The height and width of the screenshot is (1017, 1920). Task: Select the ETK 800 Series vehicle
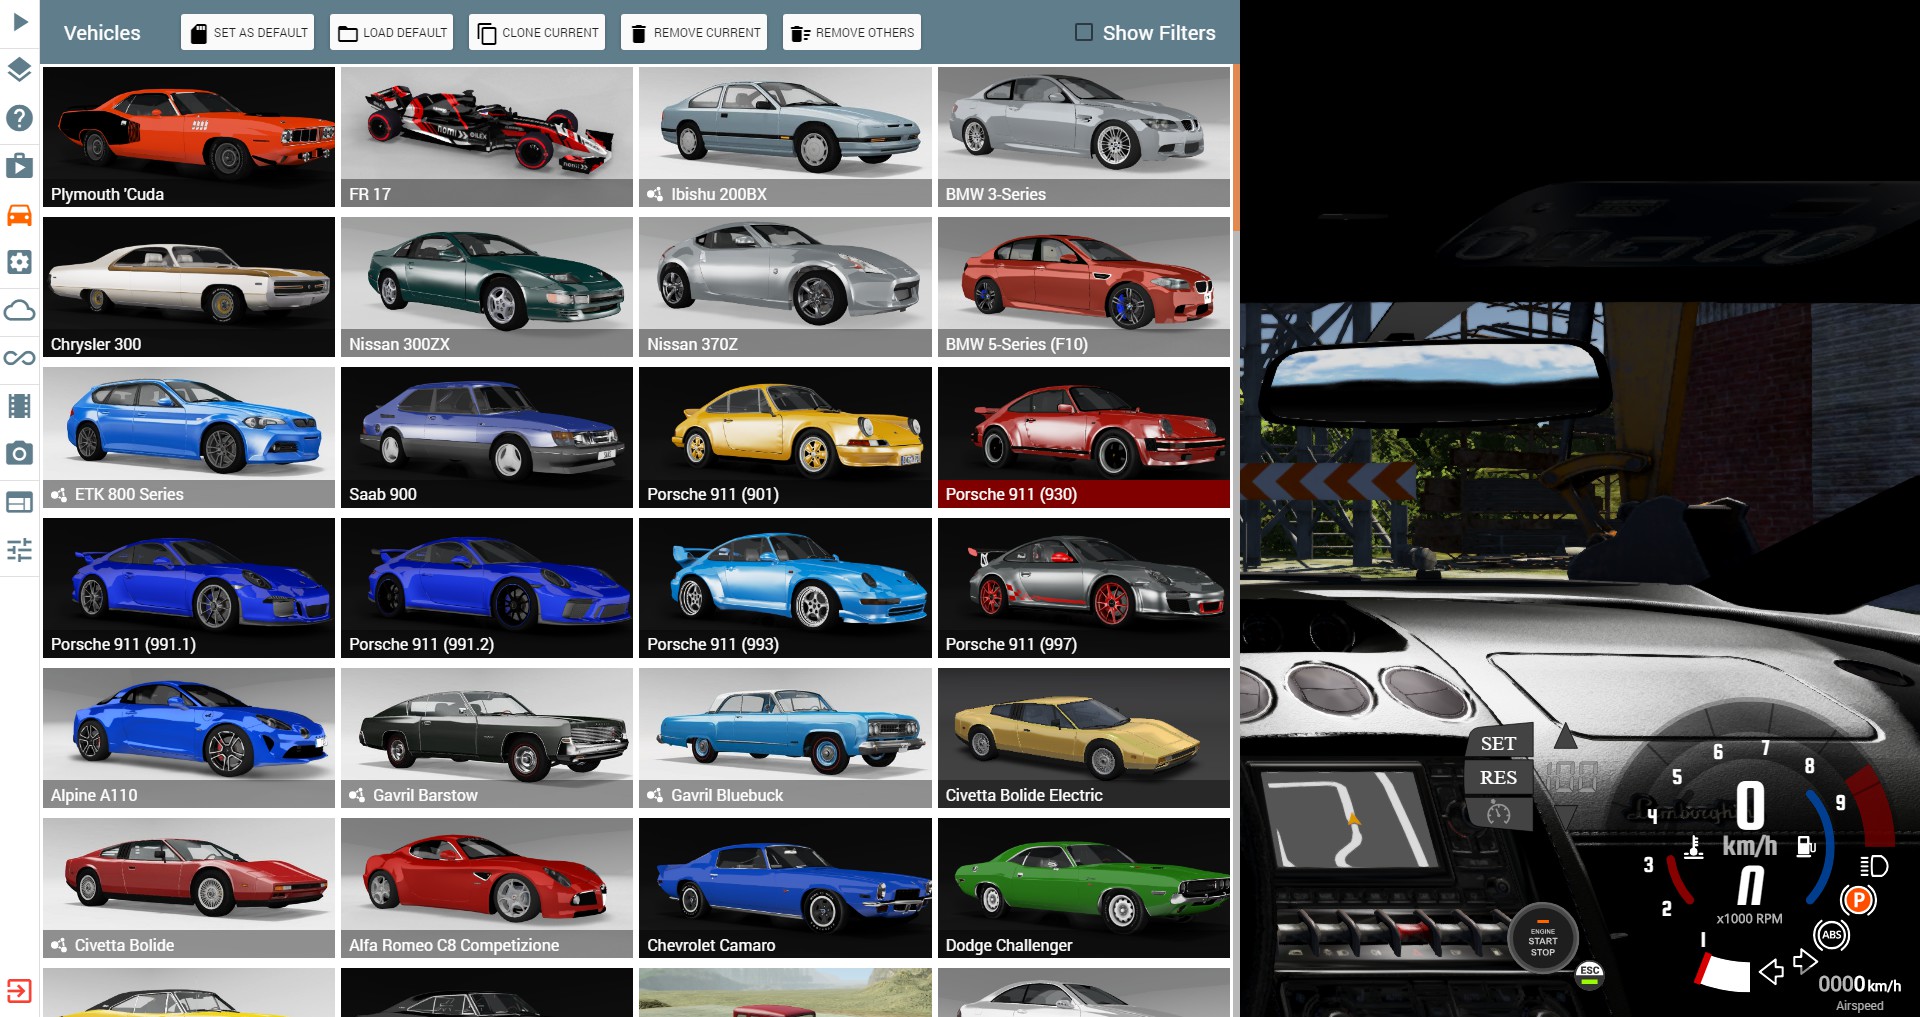coord(189,437)
